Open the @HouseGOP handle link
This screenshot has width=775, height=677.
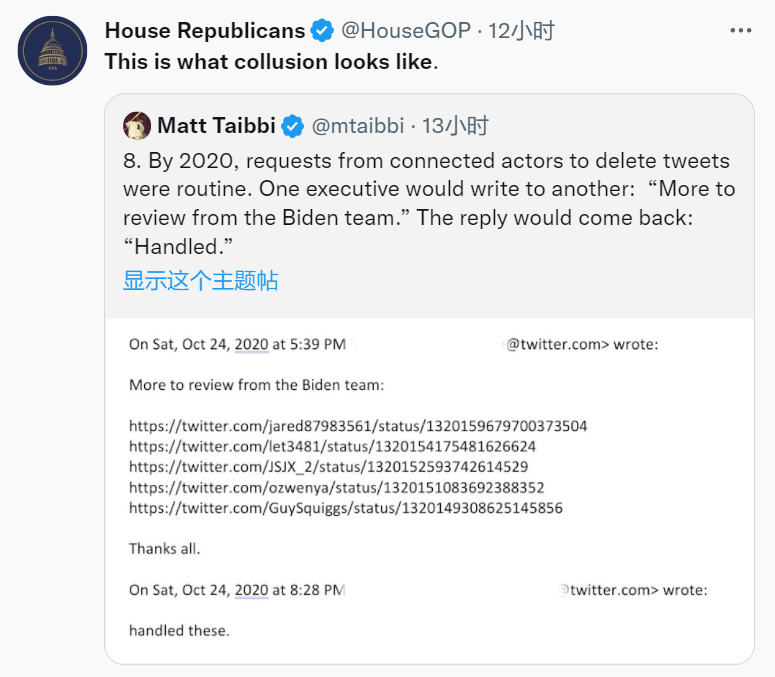405,31
